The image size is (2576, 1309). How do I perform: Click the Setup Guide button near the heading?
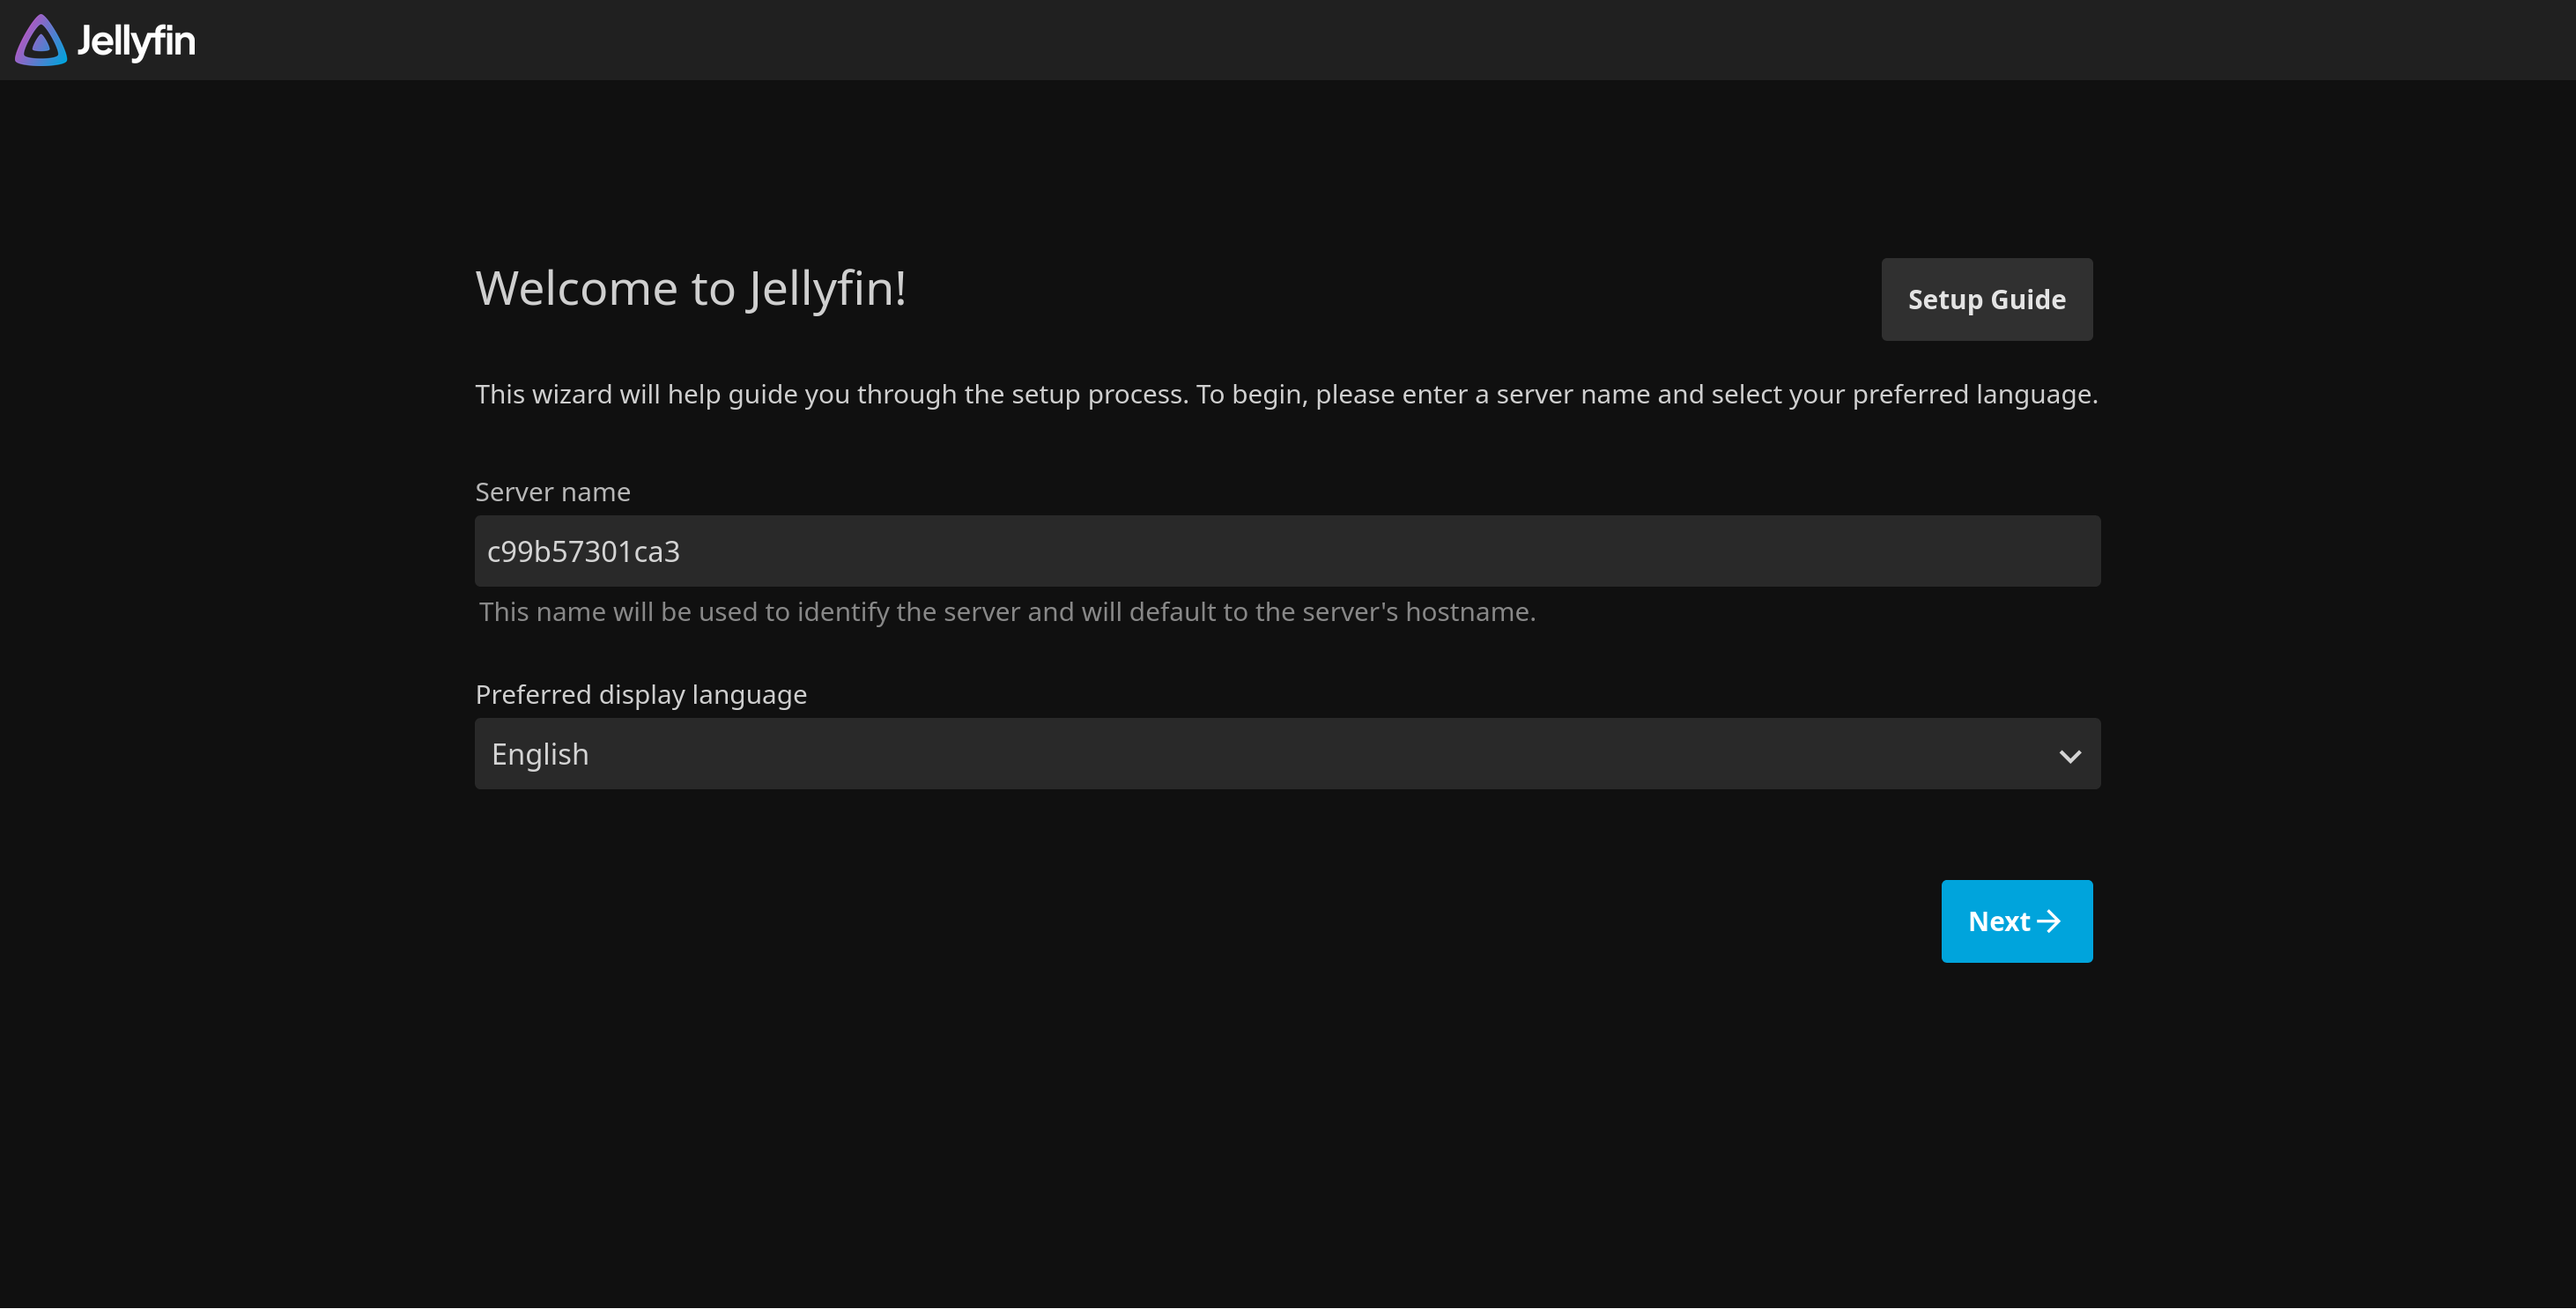(x=1986, y=299)
